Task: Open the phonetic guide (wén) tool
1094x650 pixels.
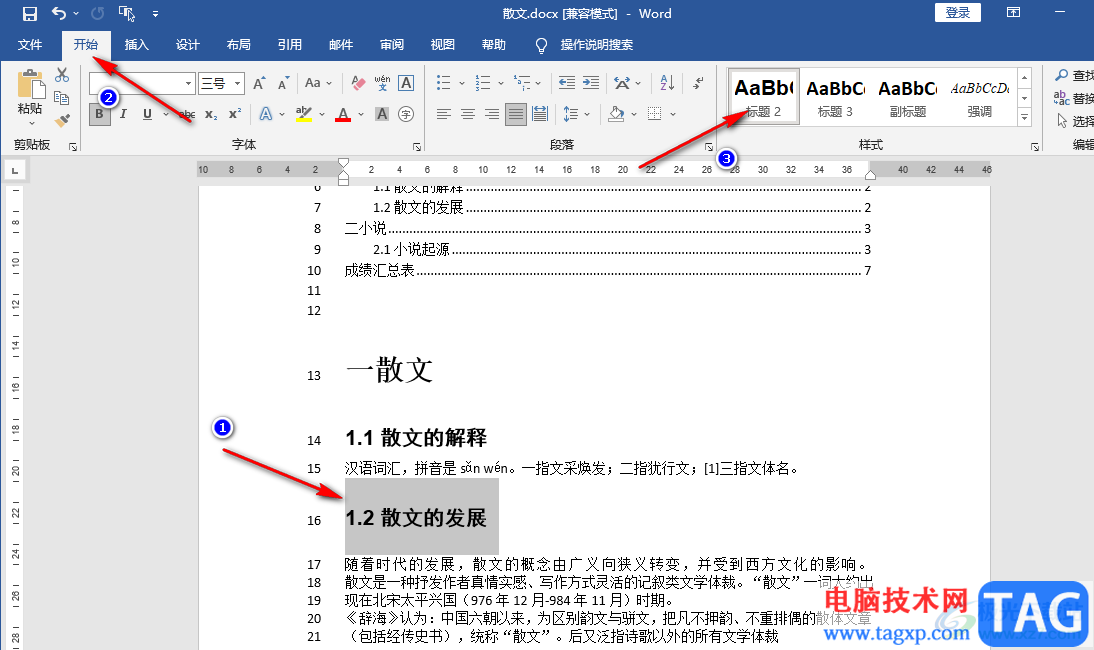Action: coord(382,83)
